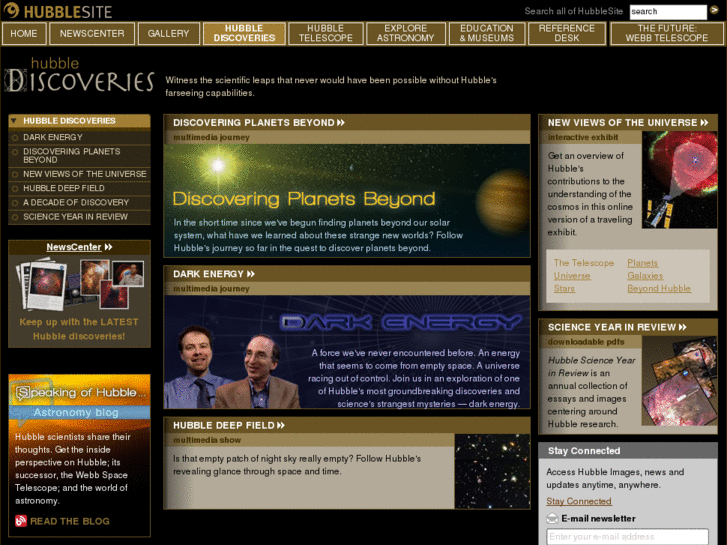Click the Stay Connected link
Screen dimensions: 727x545
point(579,501)
